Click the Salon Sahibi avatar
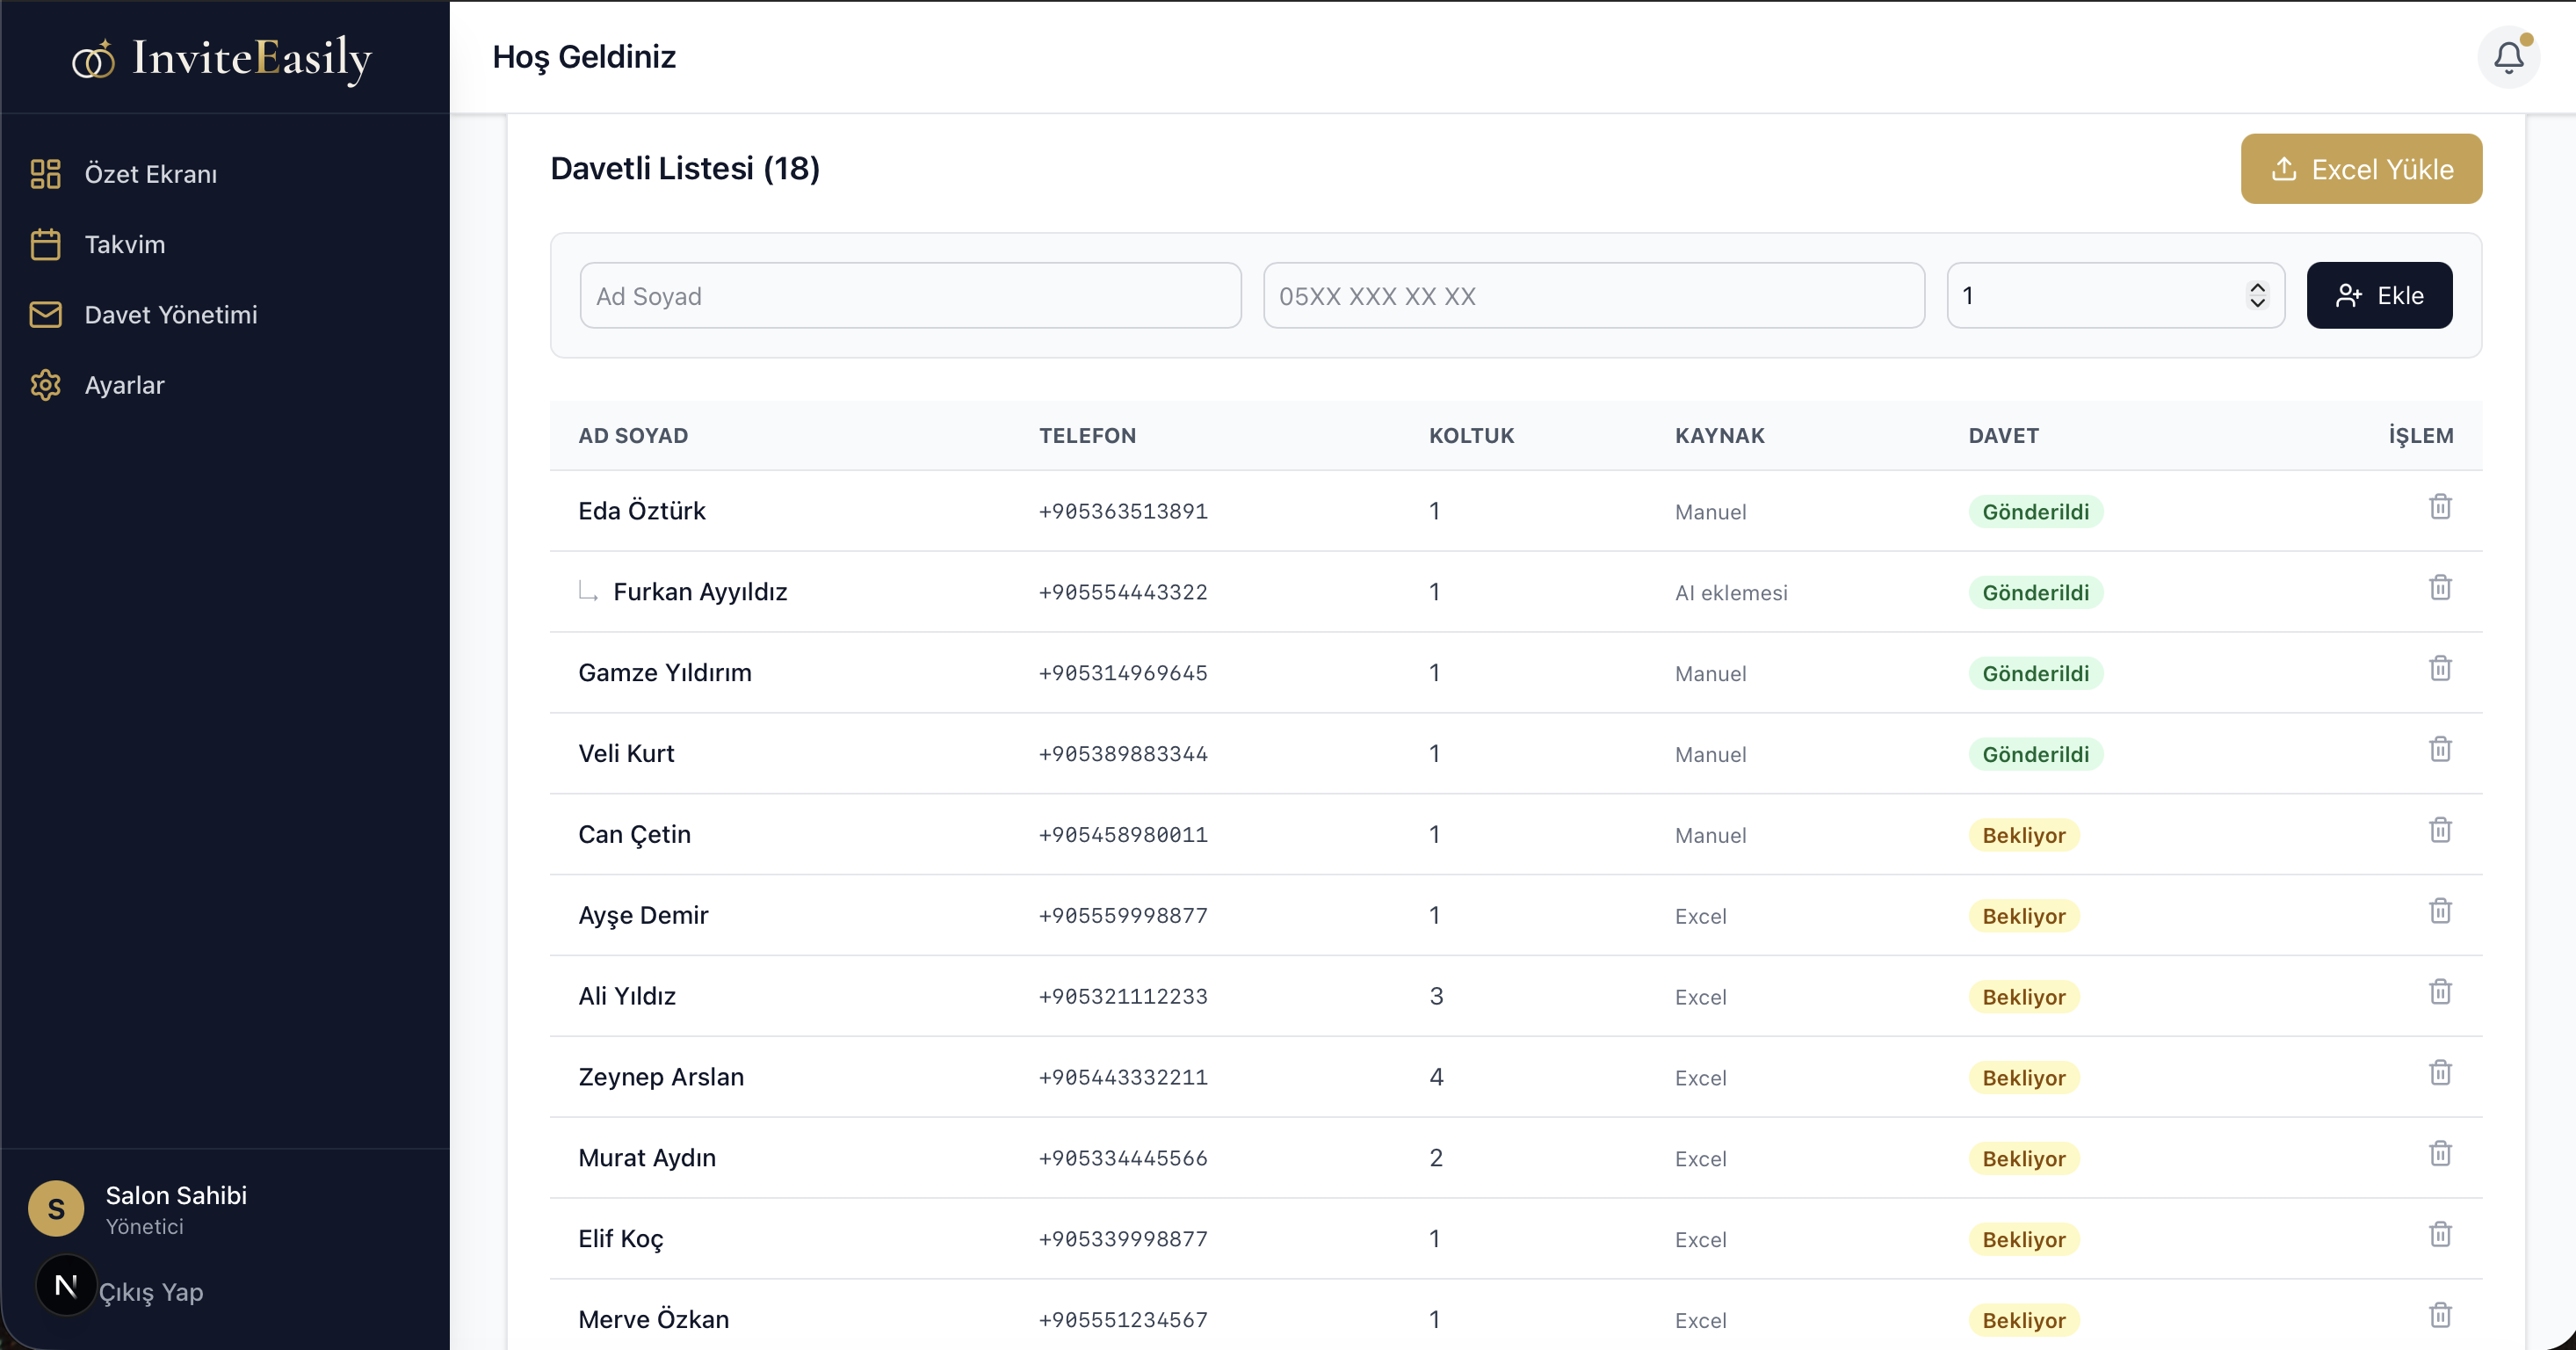This screenshot has width=2576, height=1350. (56, 1209)
